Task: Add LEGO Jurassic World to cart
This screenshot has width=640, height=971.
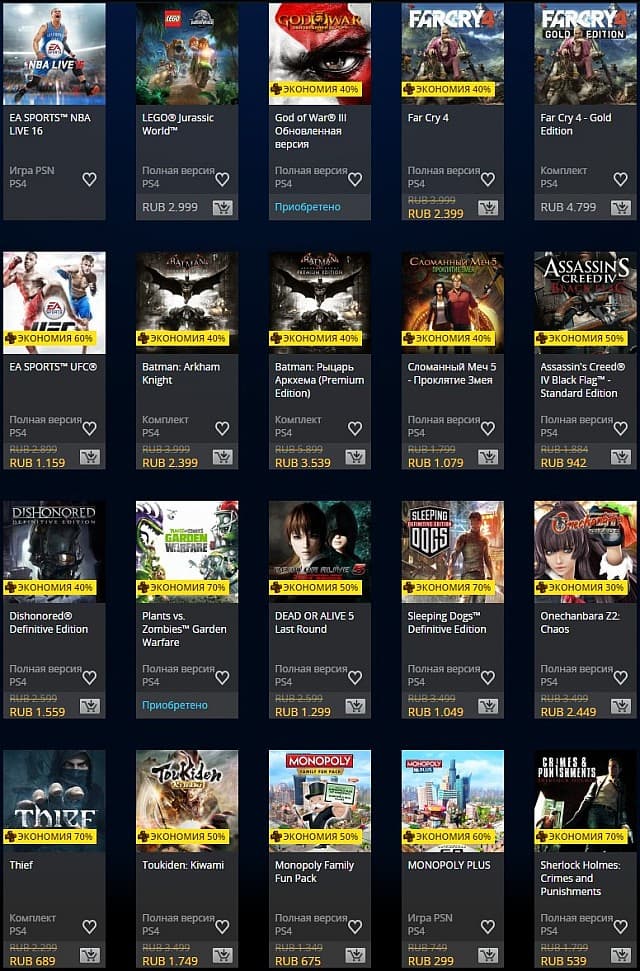Action: point(222,208)
